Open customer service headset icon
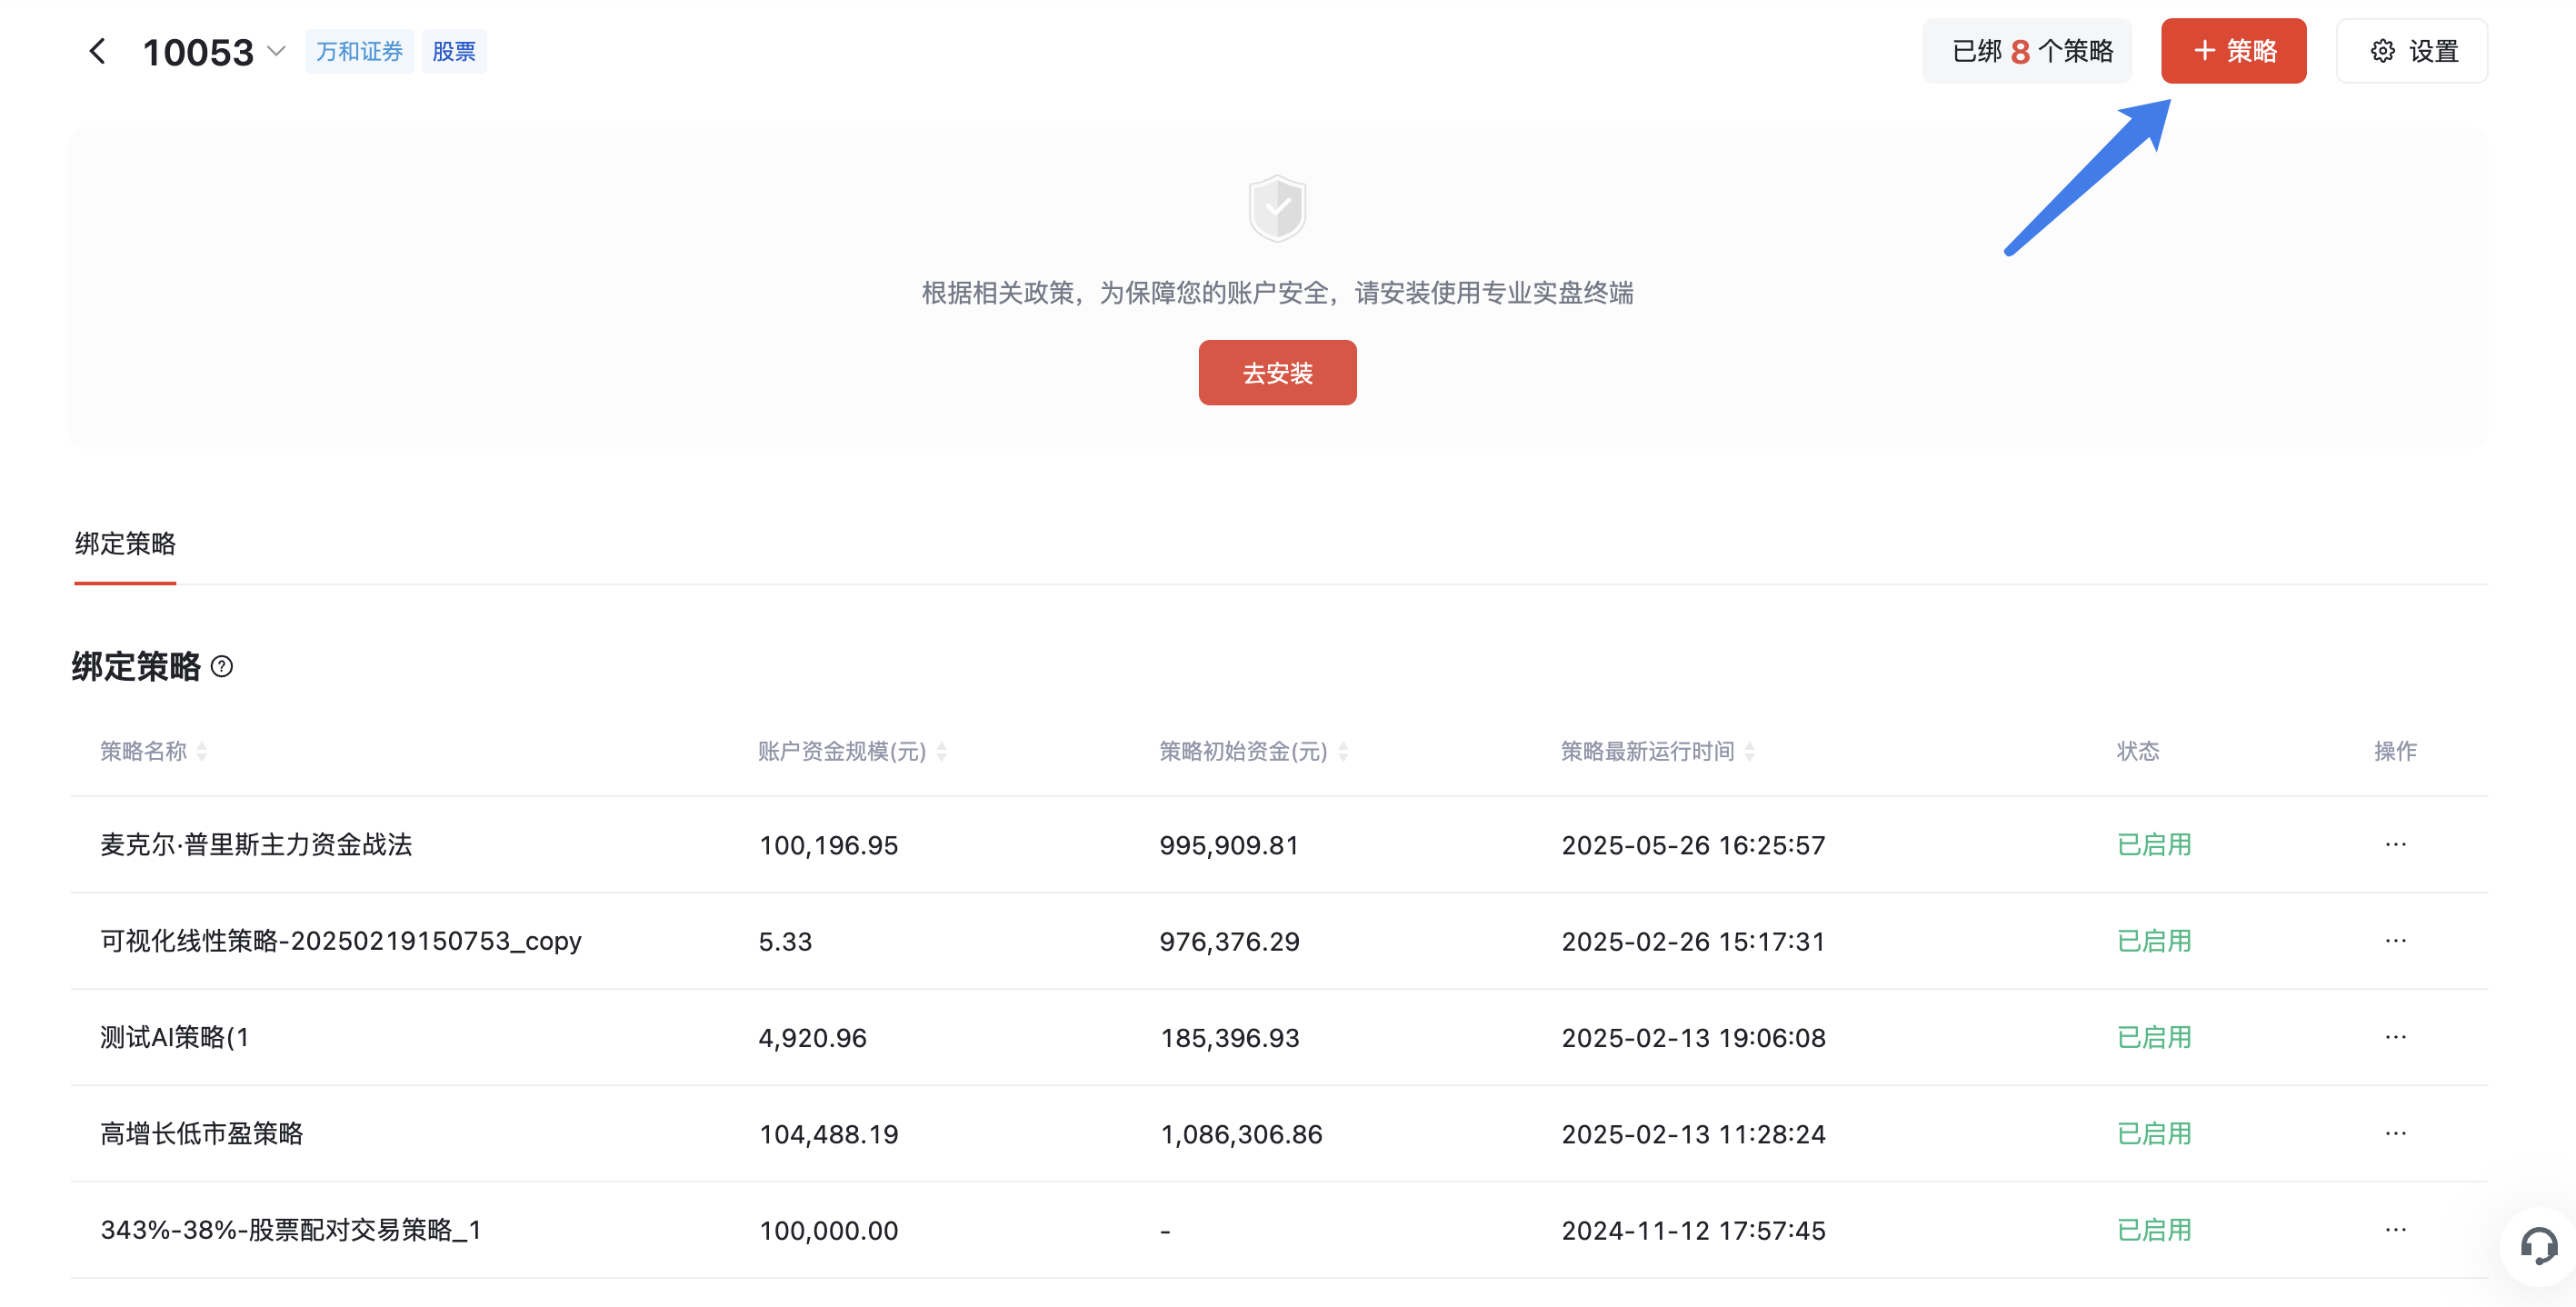Image resolution: width=2576 pixels, height=1307 pixels. [x=2538, y=1246]
